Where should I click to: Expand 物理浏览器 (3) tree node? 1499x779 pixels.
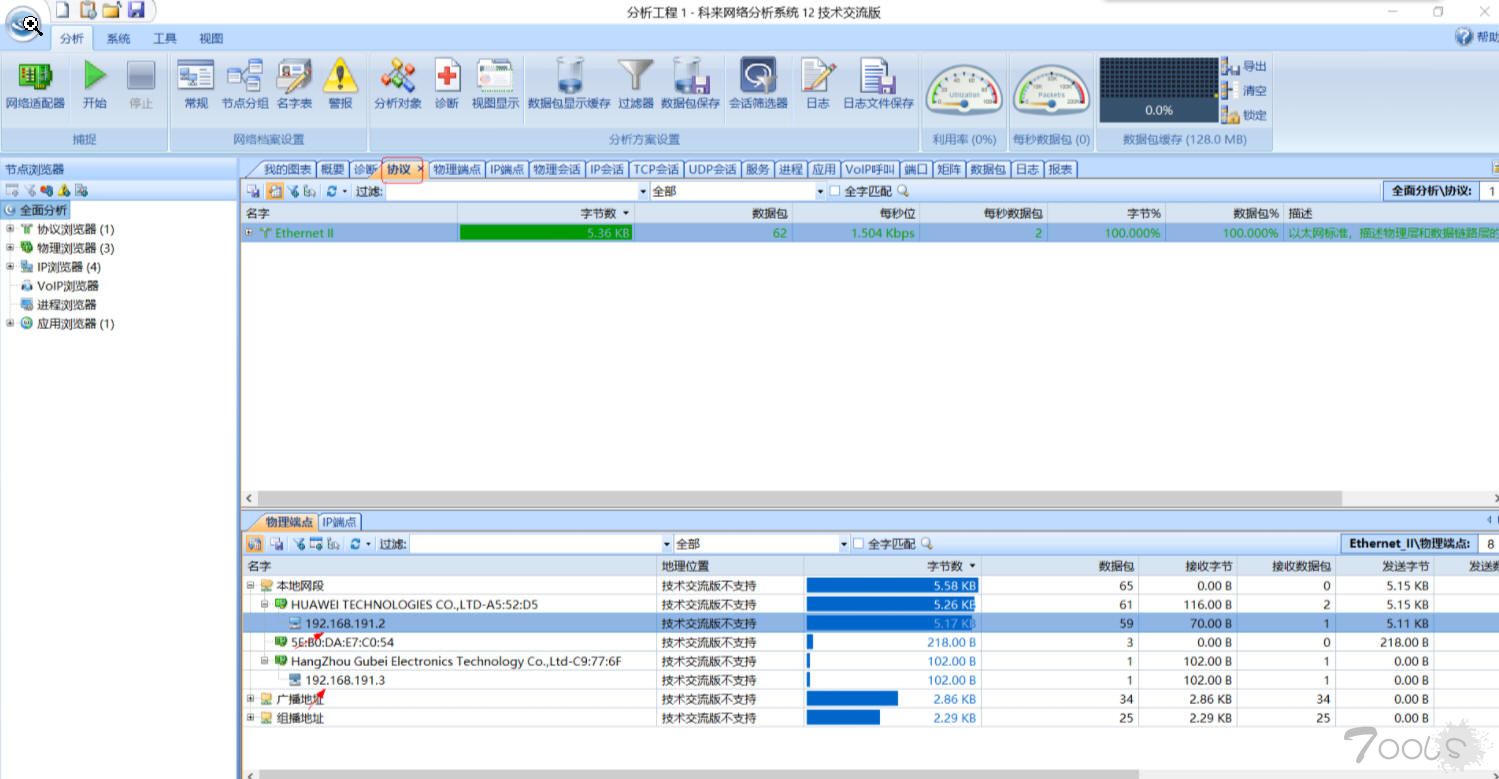tap(10, 248)
